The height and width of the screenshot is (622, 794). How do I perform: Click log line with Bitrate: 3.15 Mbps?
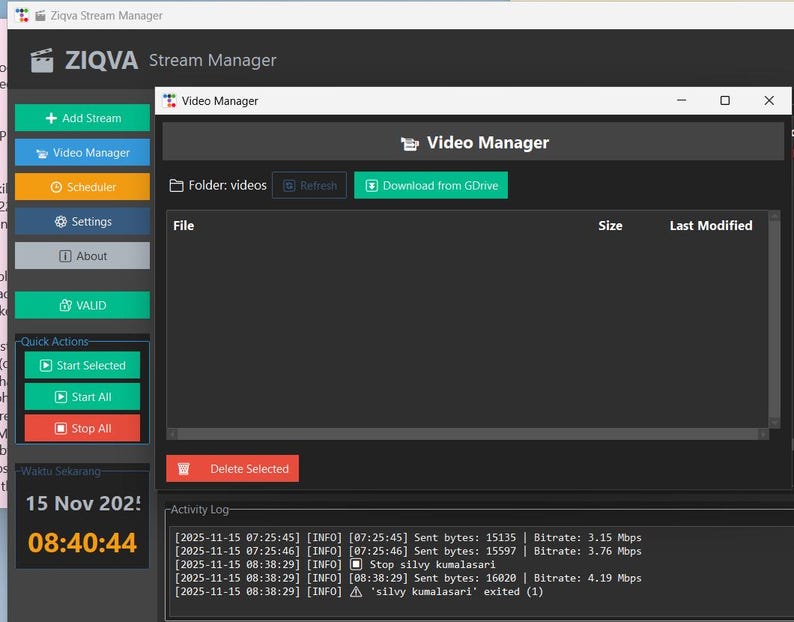click(x=408, y=537)
